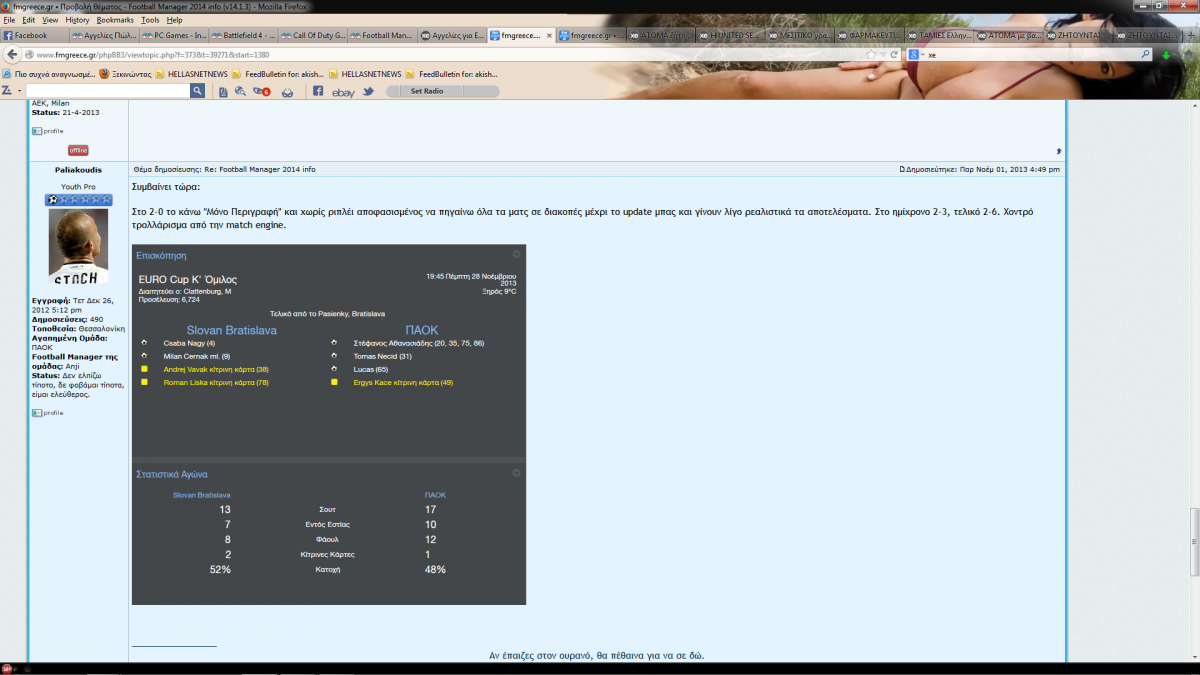Switch to the Battlefield 4 tab
Image resolution: width=1200 pixels, height=675 pixels.
[x=245, y=35]
